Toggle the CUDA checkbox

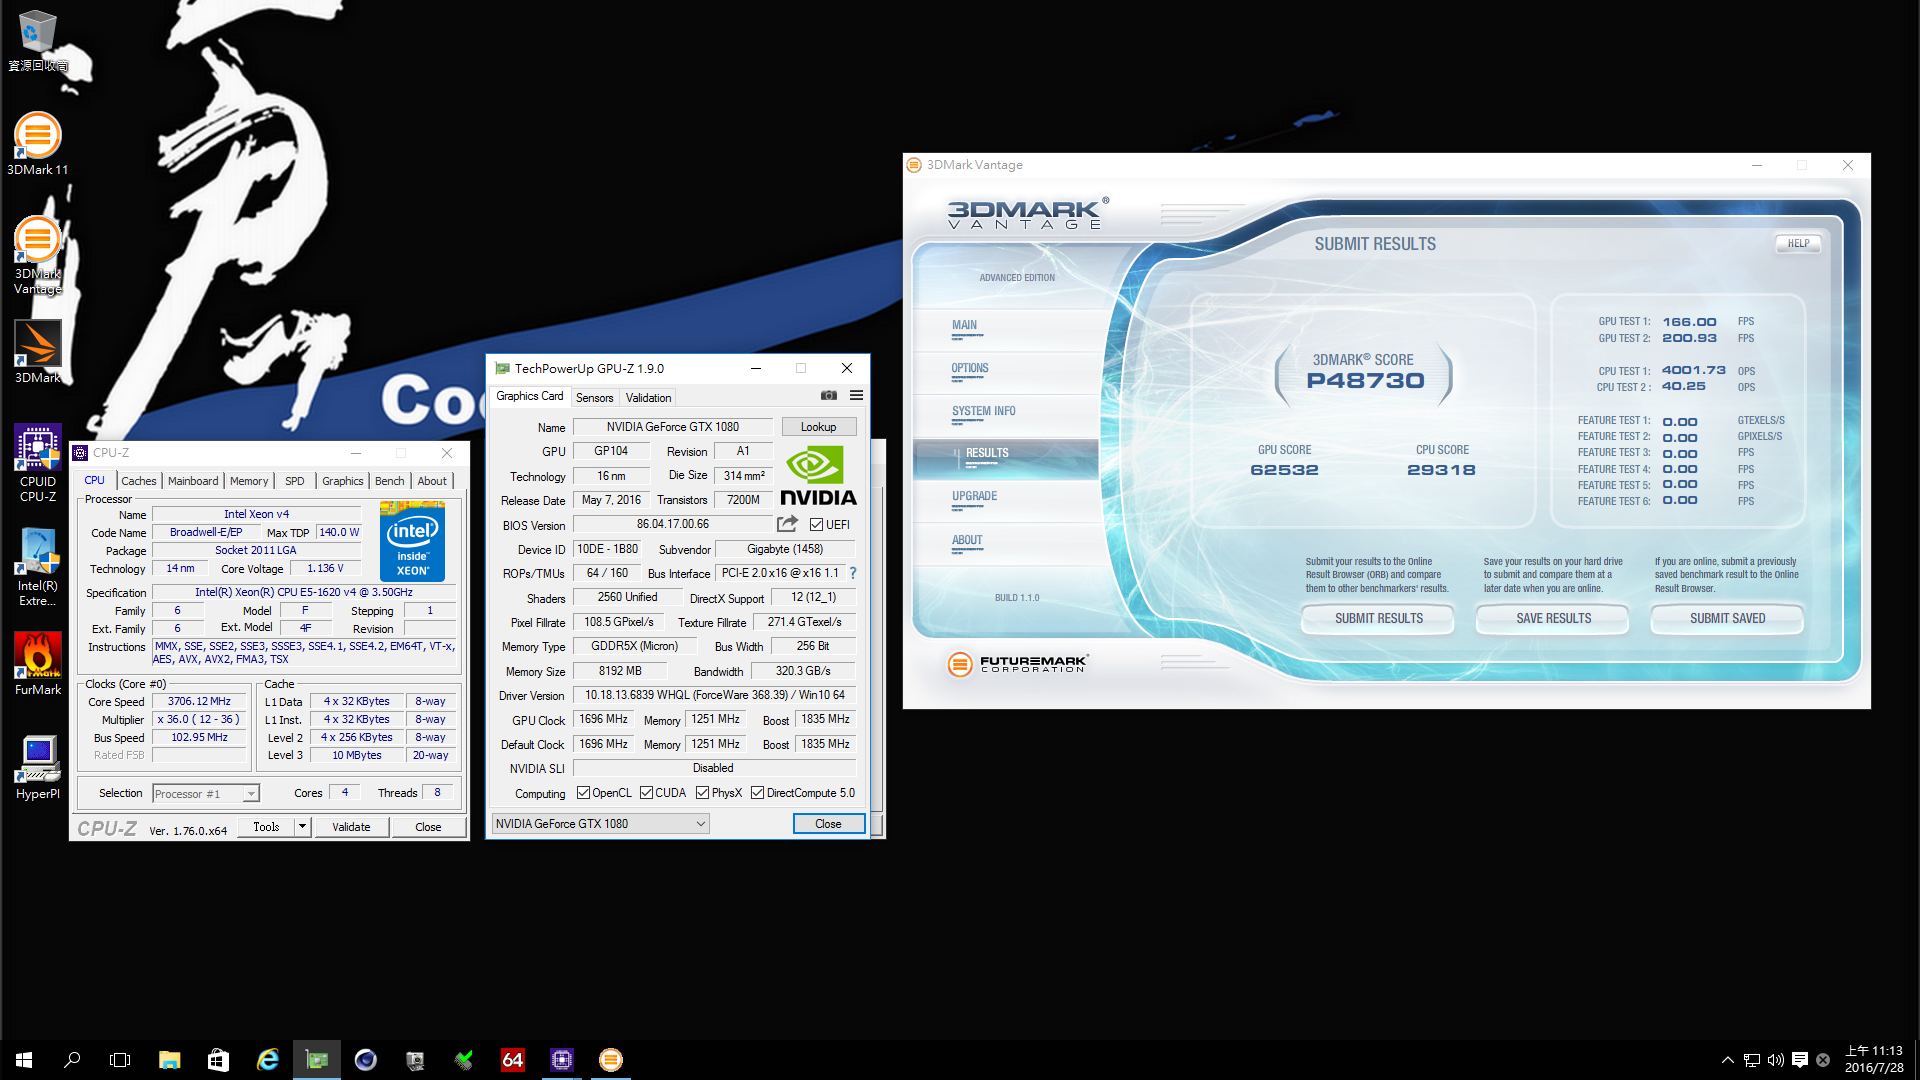646,793
